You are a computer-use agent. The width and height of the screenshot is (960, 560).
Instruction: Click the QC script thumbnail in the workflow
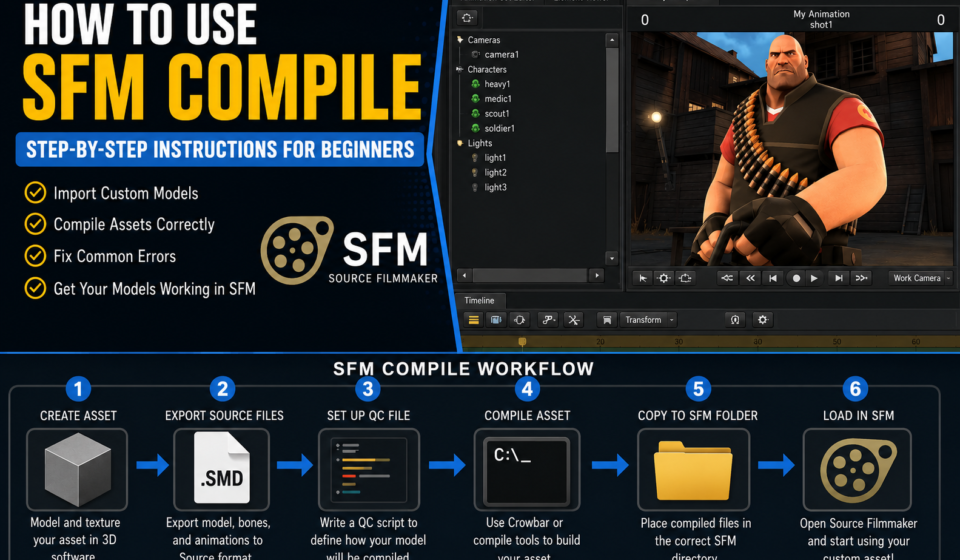(x=369, y=469)
